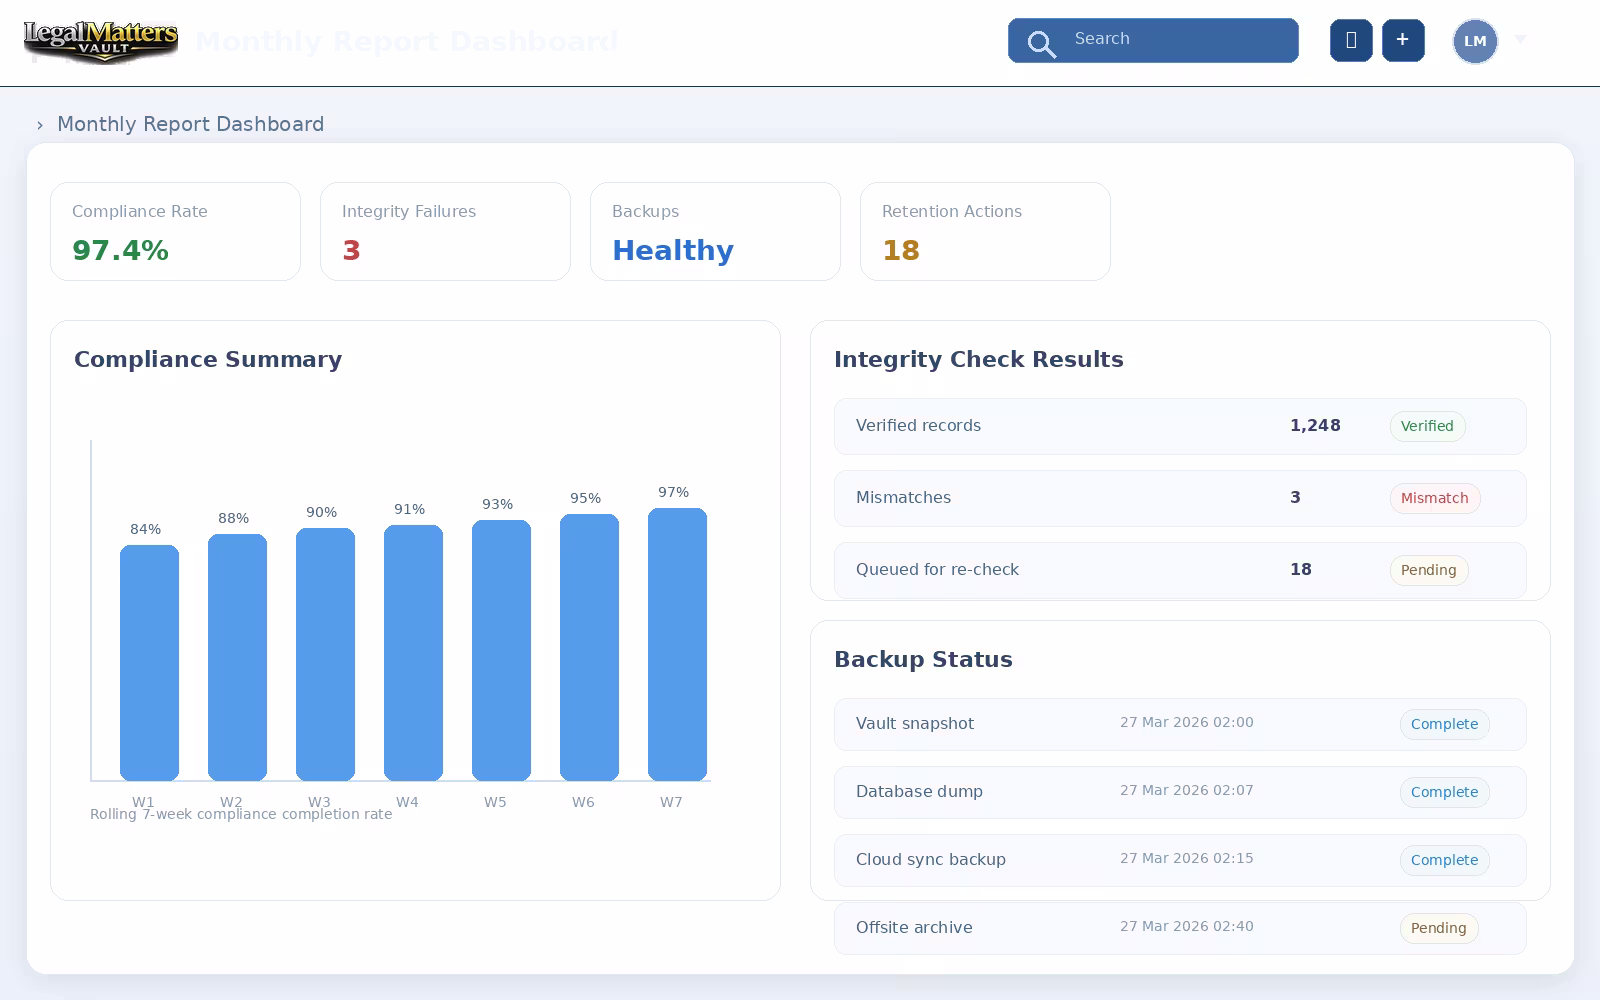Click the Mismatch status badge
Screen dimensions: 1600x1000
(x=1434, y=498)
